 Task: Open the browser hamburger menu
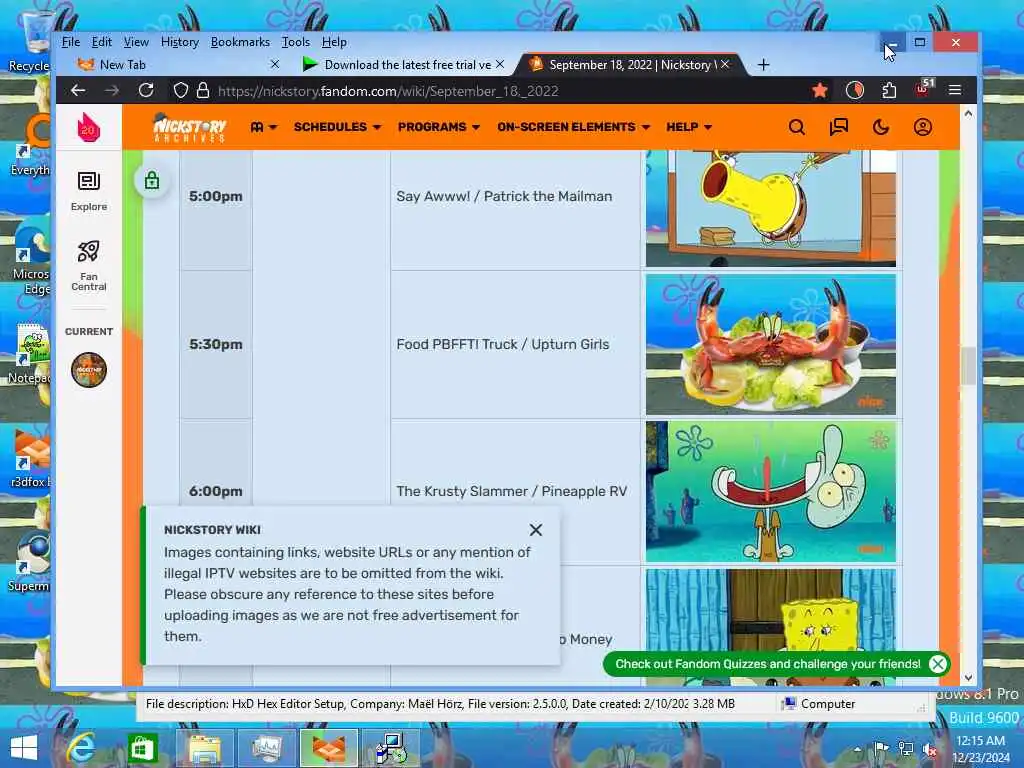click(955, 90)
